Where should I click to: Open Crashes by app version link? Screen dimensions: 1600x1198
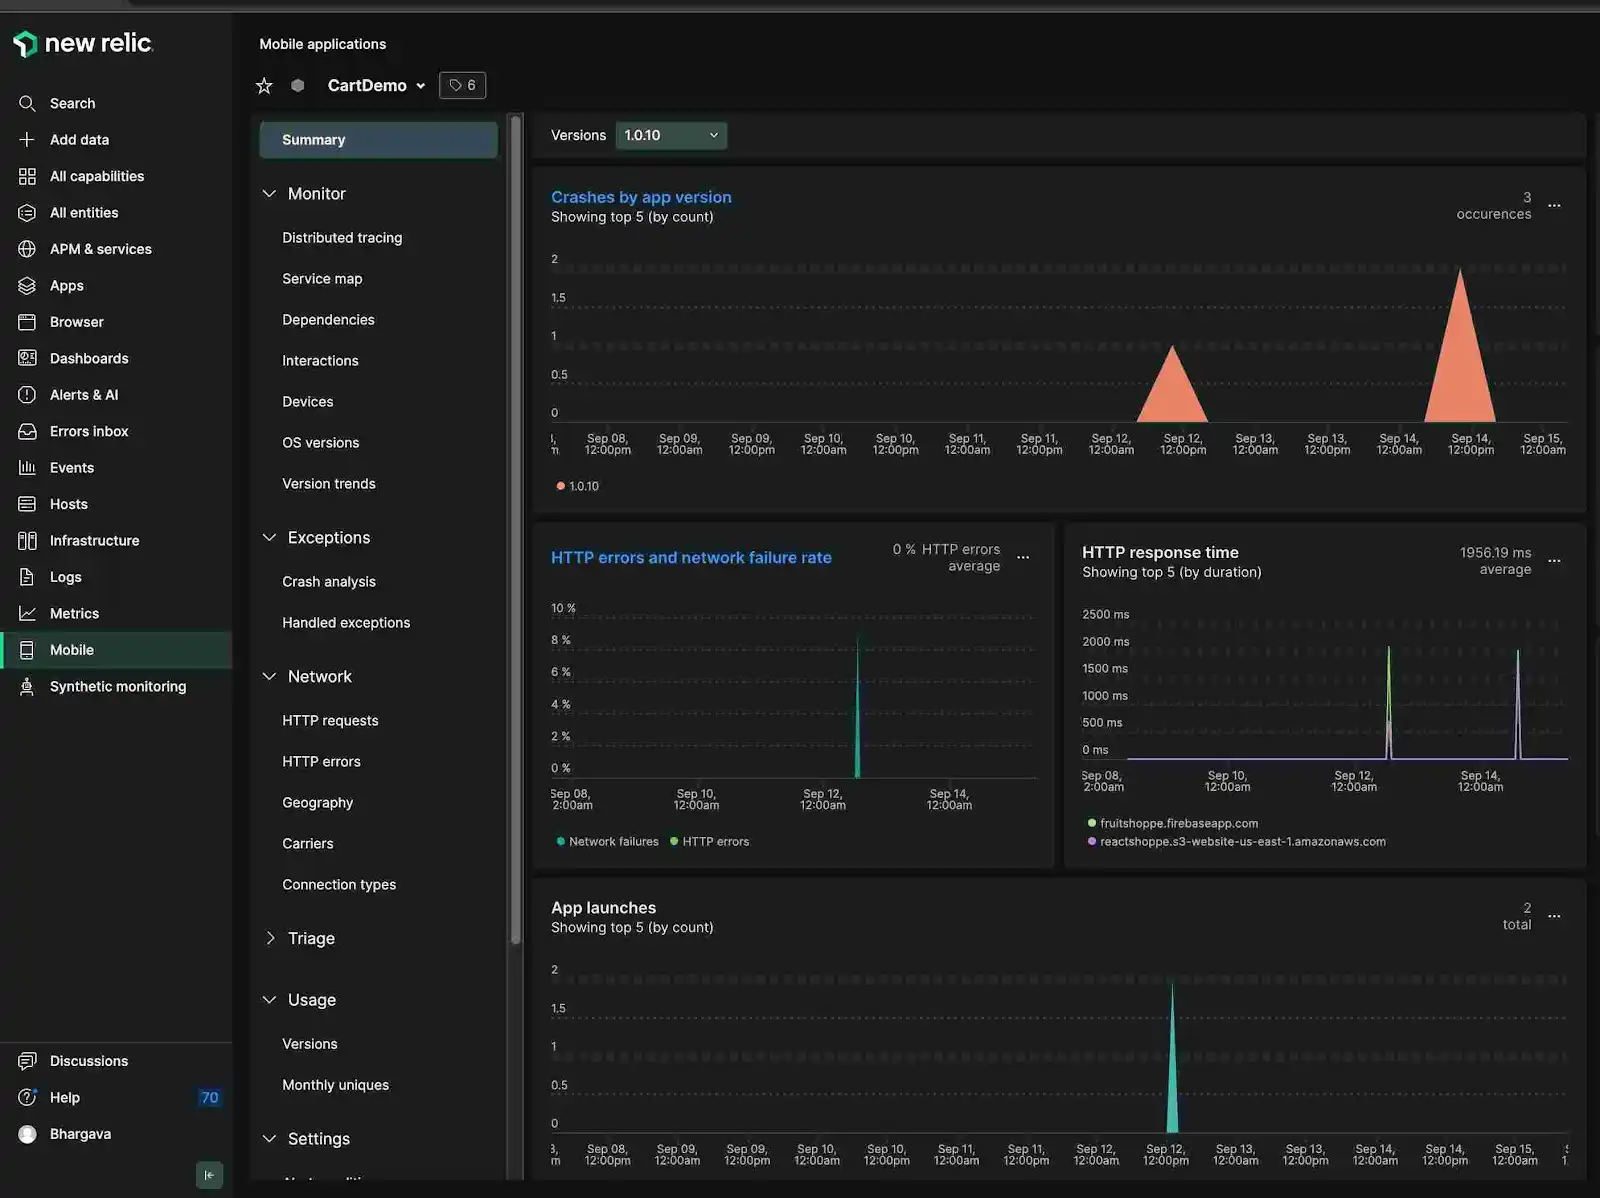(x=641, y=198)
